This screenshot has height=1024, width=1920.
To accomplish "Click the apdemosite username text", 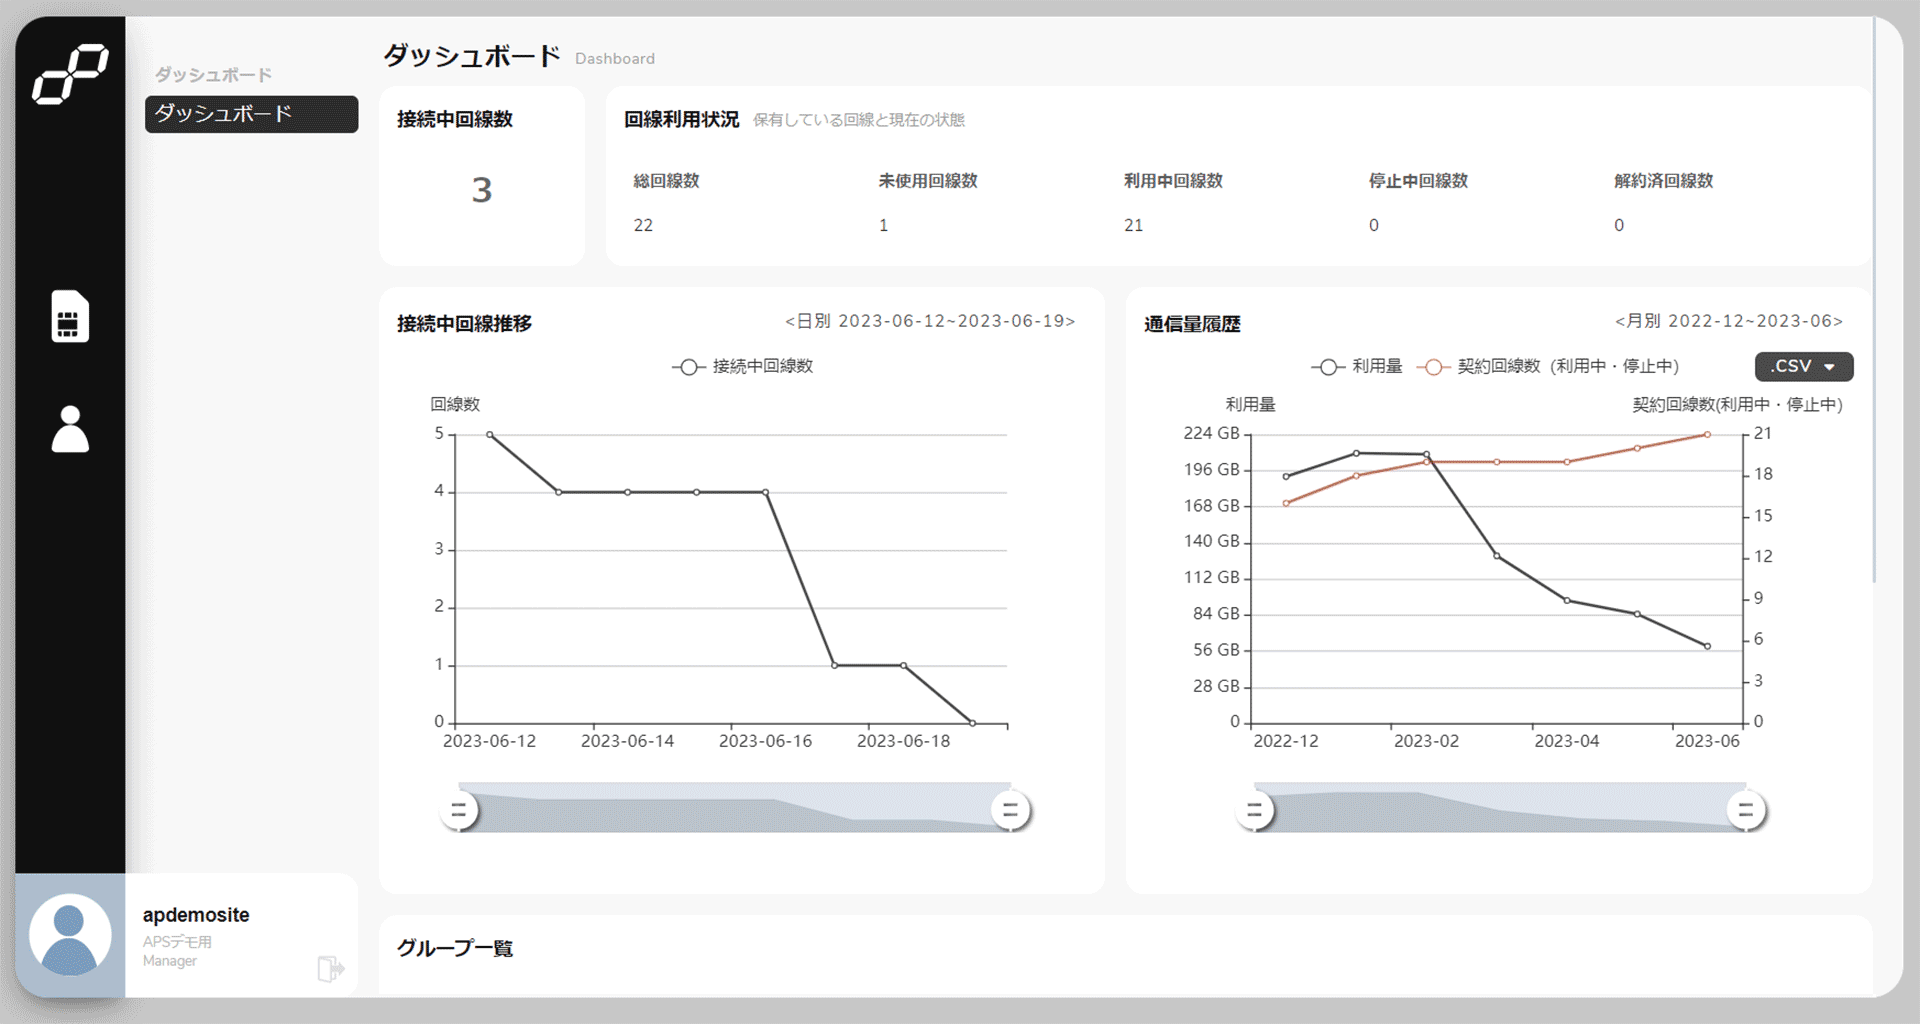I will (196, 915).
